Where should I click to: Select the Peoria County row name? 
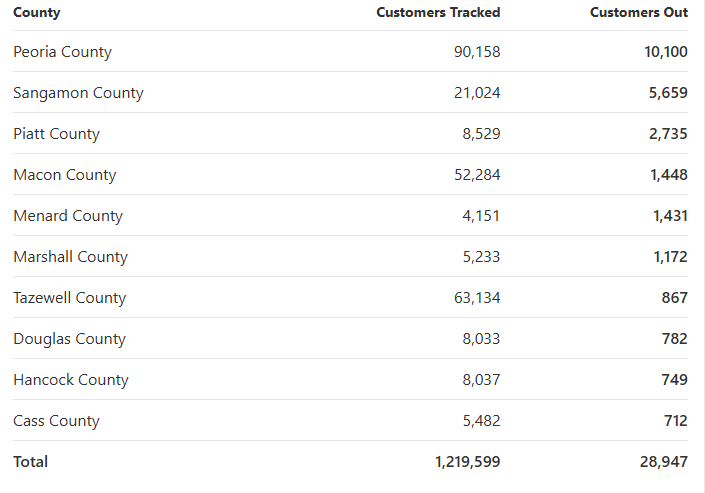point(62,52)
